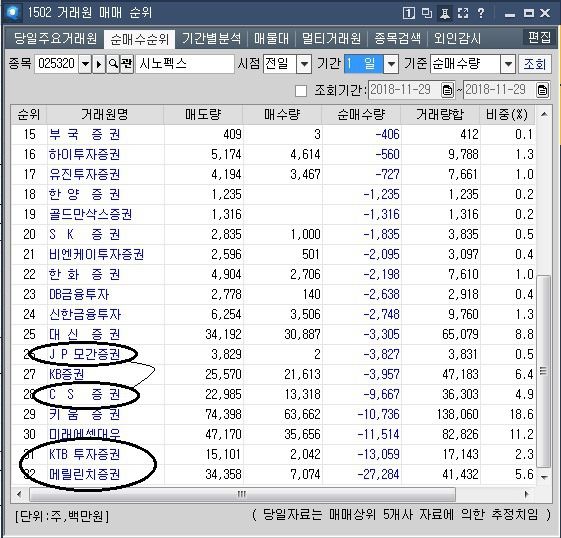The height and width of the screenshot is (538, 561).
Task: Select the JP모간증권 row
Action: coord(273,354)
